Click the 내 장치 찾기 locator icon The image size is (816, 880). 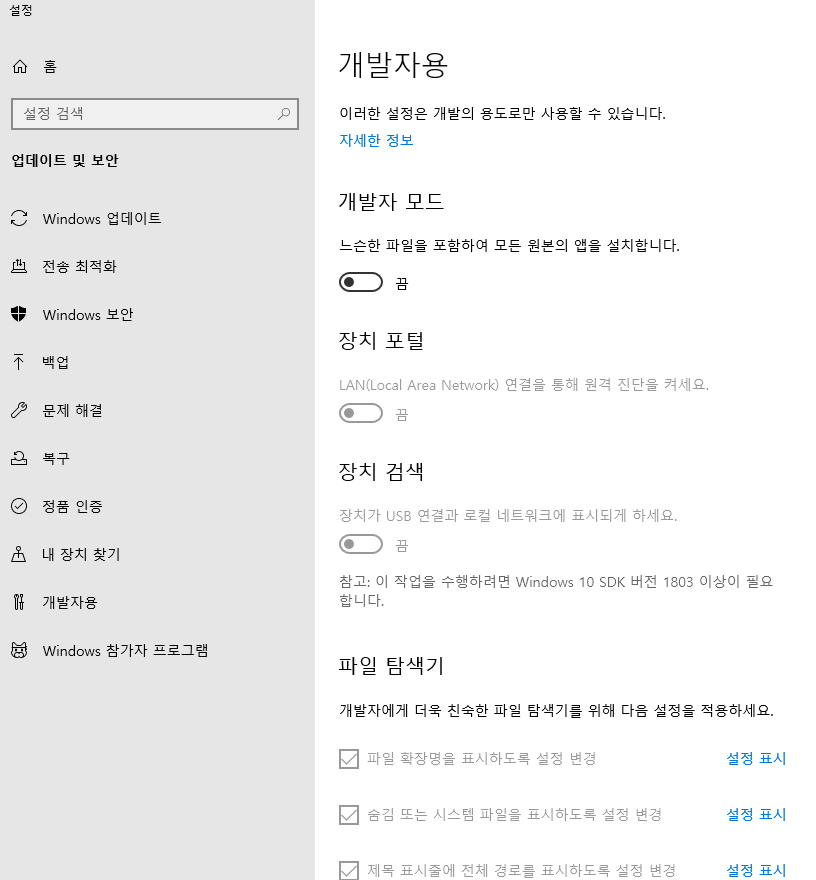(19, 554)
